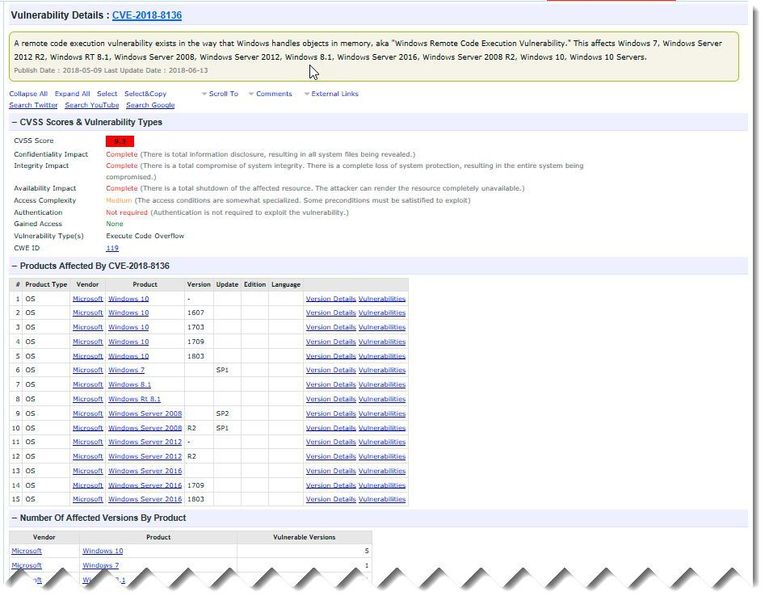
Task: Click Select&Copy
Action: click(145, 94)
